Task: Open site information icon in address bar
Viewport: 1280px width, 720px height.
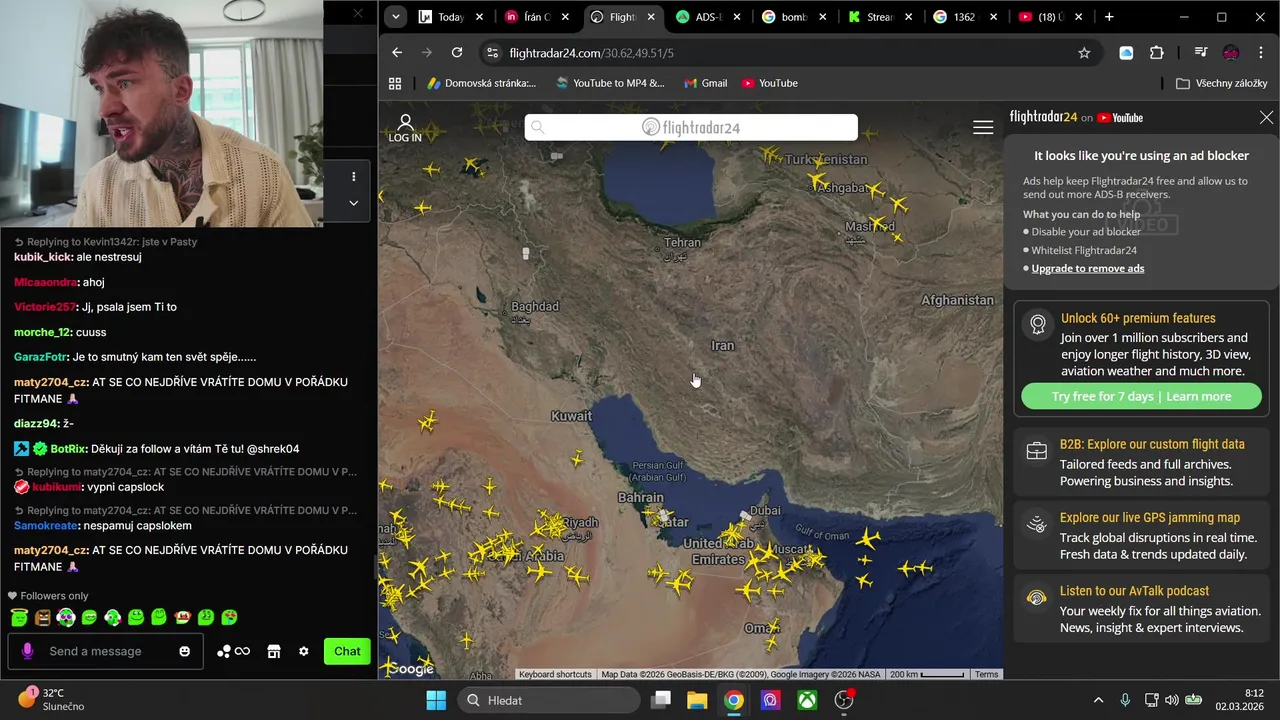Action: coord(491,53)
